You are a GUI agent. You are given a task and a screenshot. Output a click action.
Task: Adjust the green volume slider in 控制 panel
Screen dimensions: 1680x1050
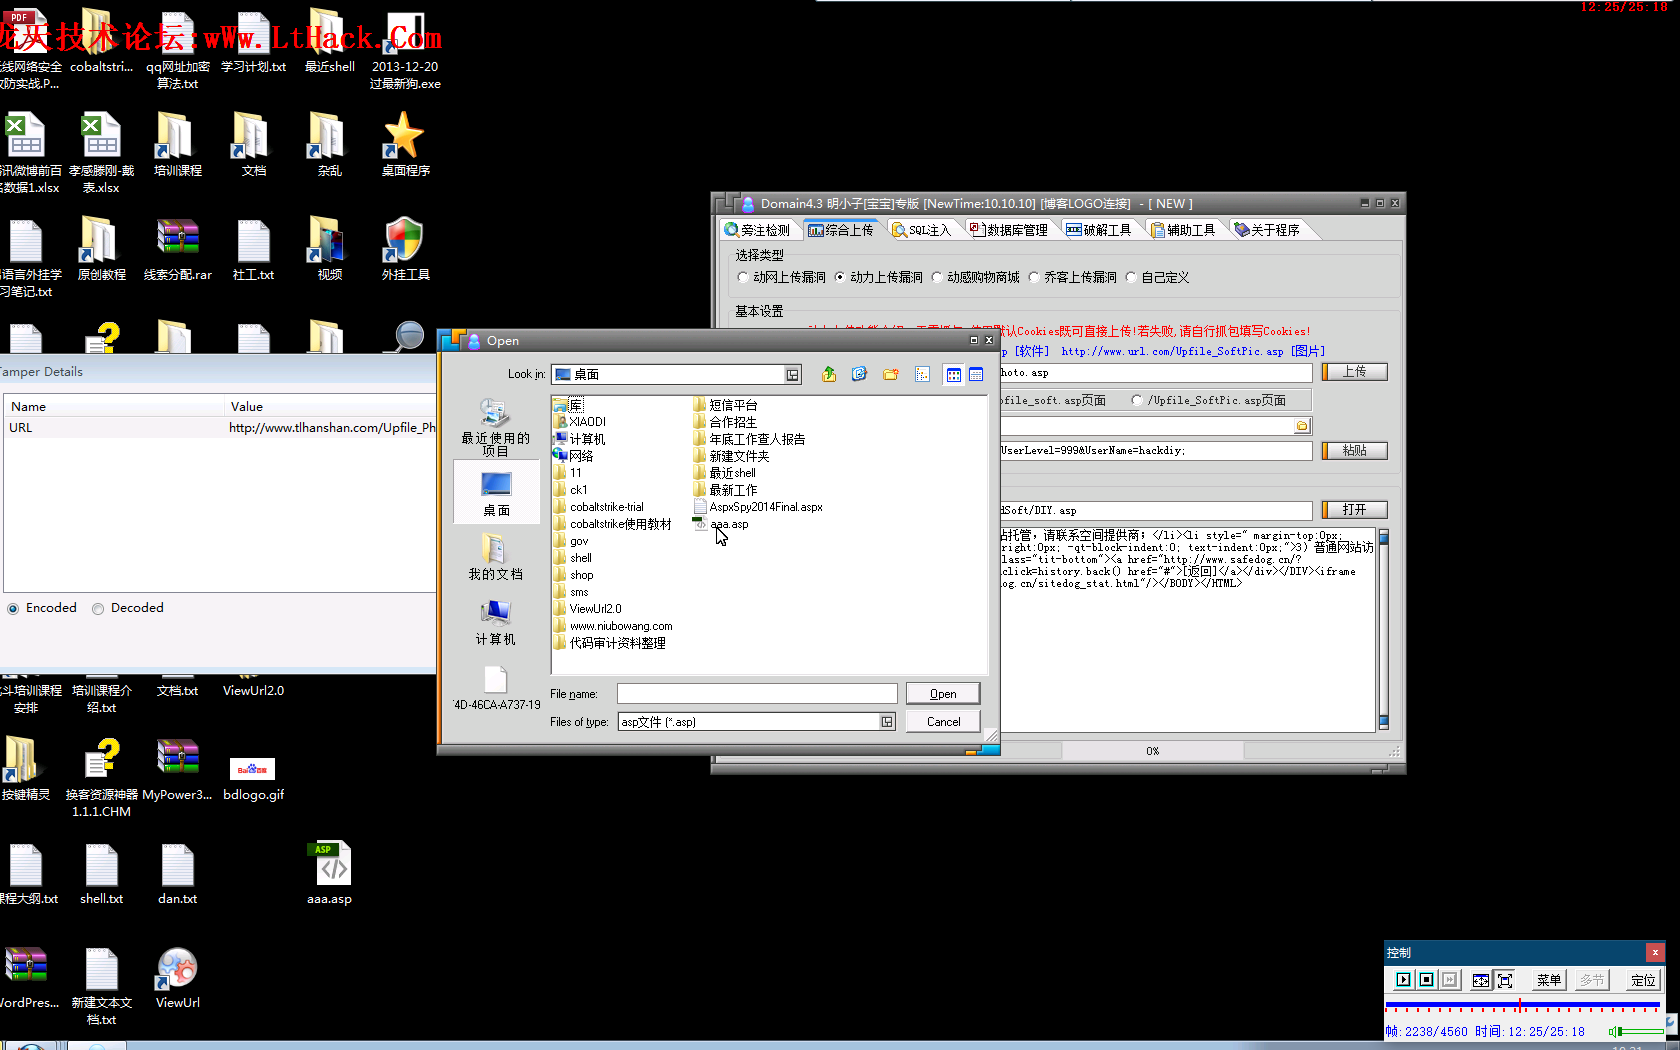coord(1640,1031)
